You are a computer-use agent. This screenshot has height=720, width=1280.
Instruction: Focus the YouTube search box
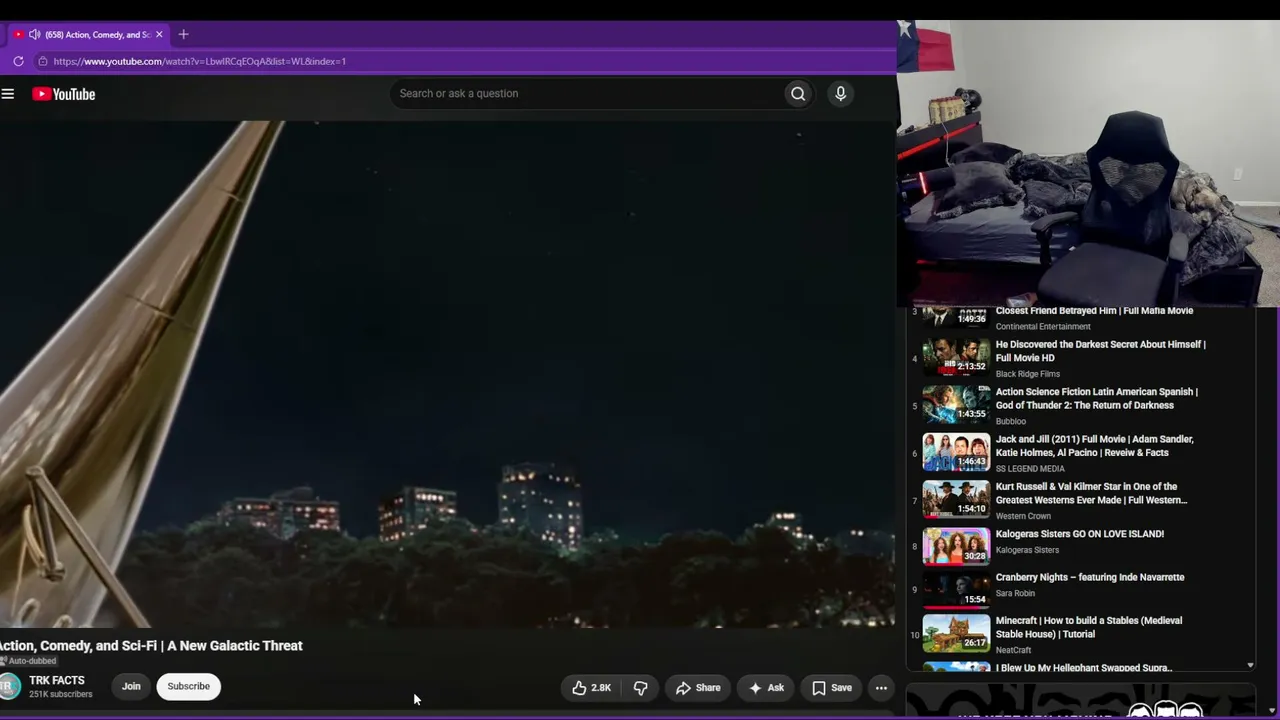(588, 94)
